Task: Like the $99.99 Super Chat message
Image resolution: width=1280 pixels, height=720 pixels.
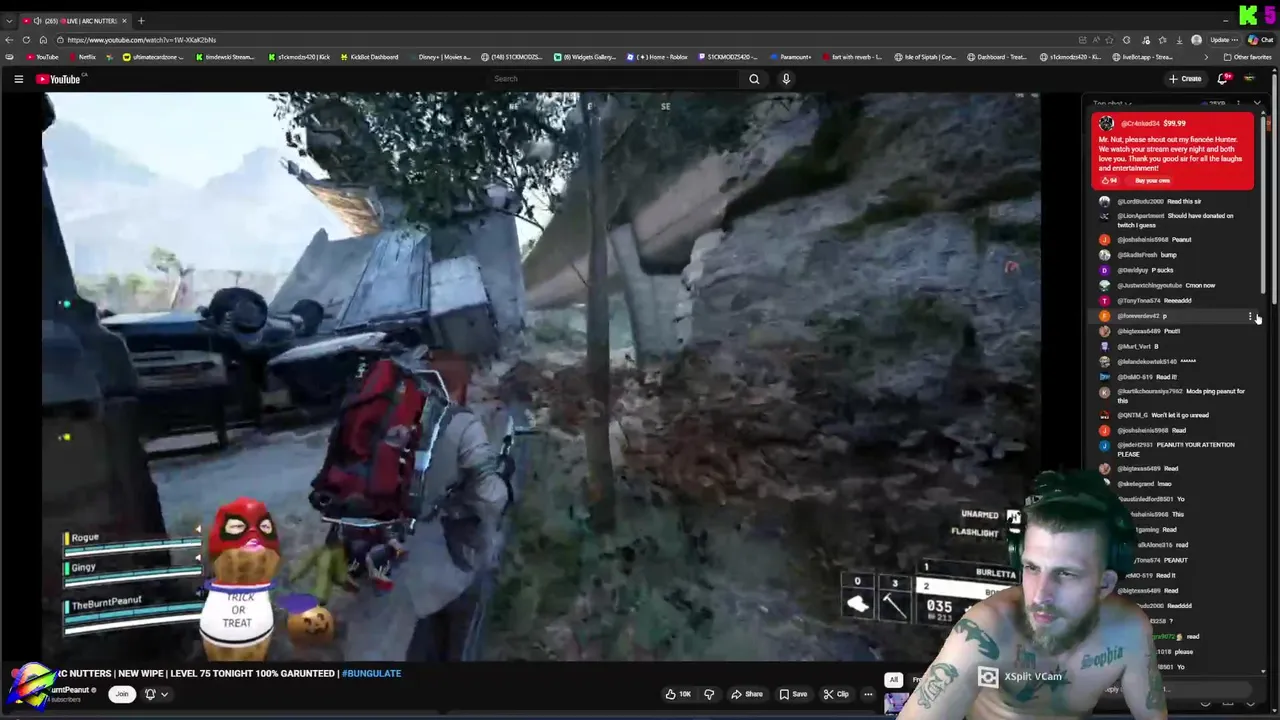Action: click(1109, 181)
